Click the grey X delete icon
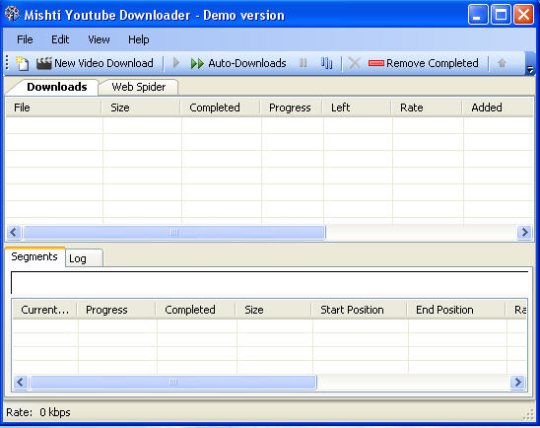The width and height of the screenshot is (540, 428). (354, 63)
